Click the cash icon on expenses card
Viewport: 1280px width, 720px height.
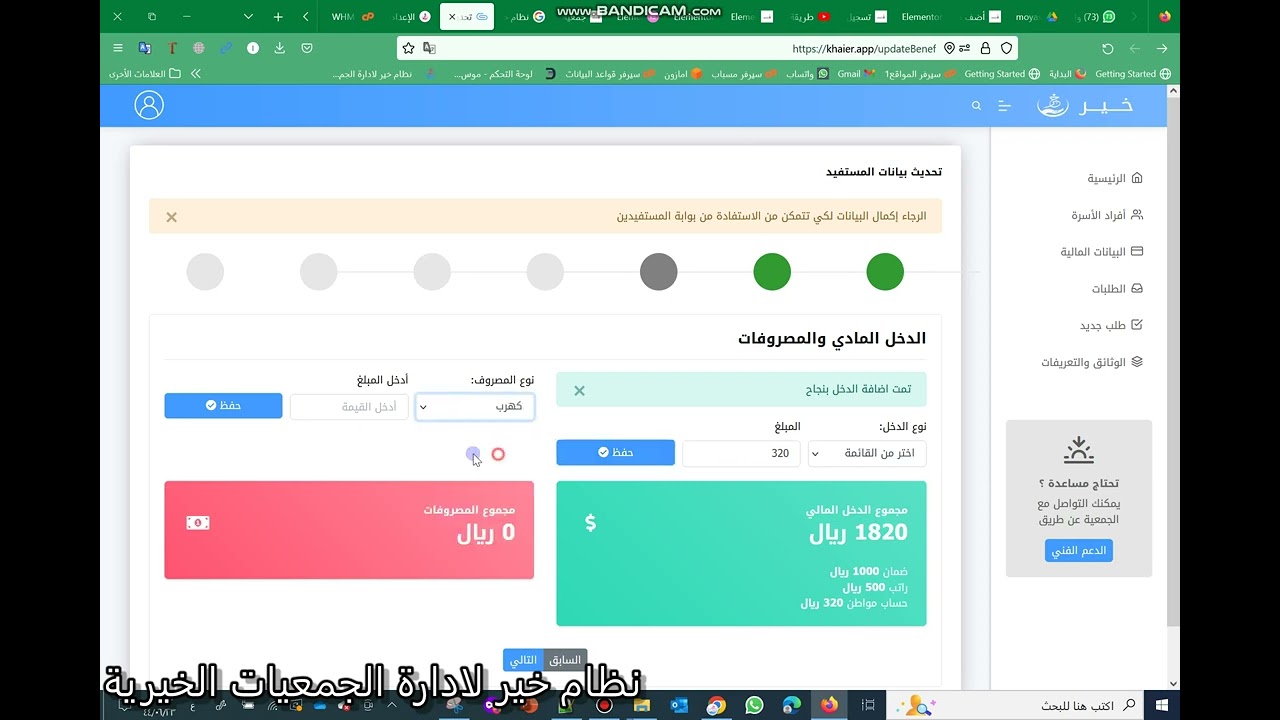point(198,522)
